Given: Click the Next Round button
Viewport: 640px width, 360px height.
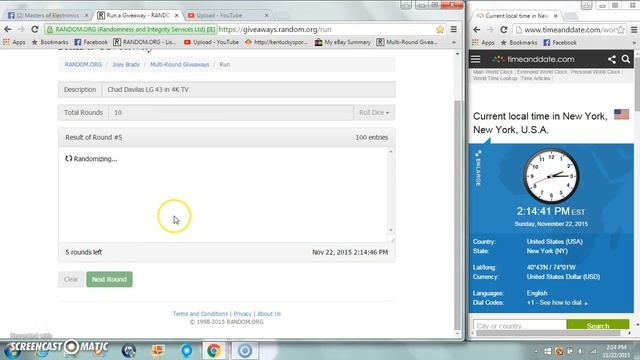Looking at the screenshot, I should tap(109, 279).
